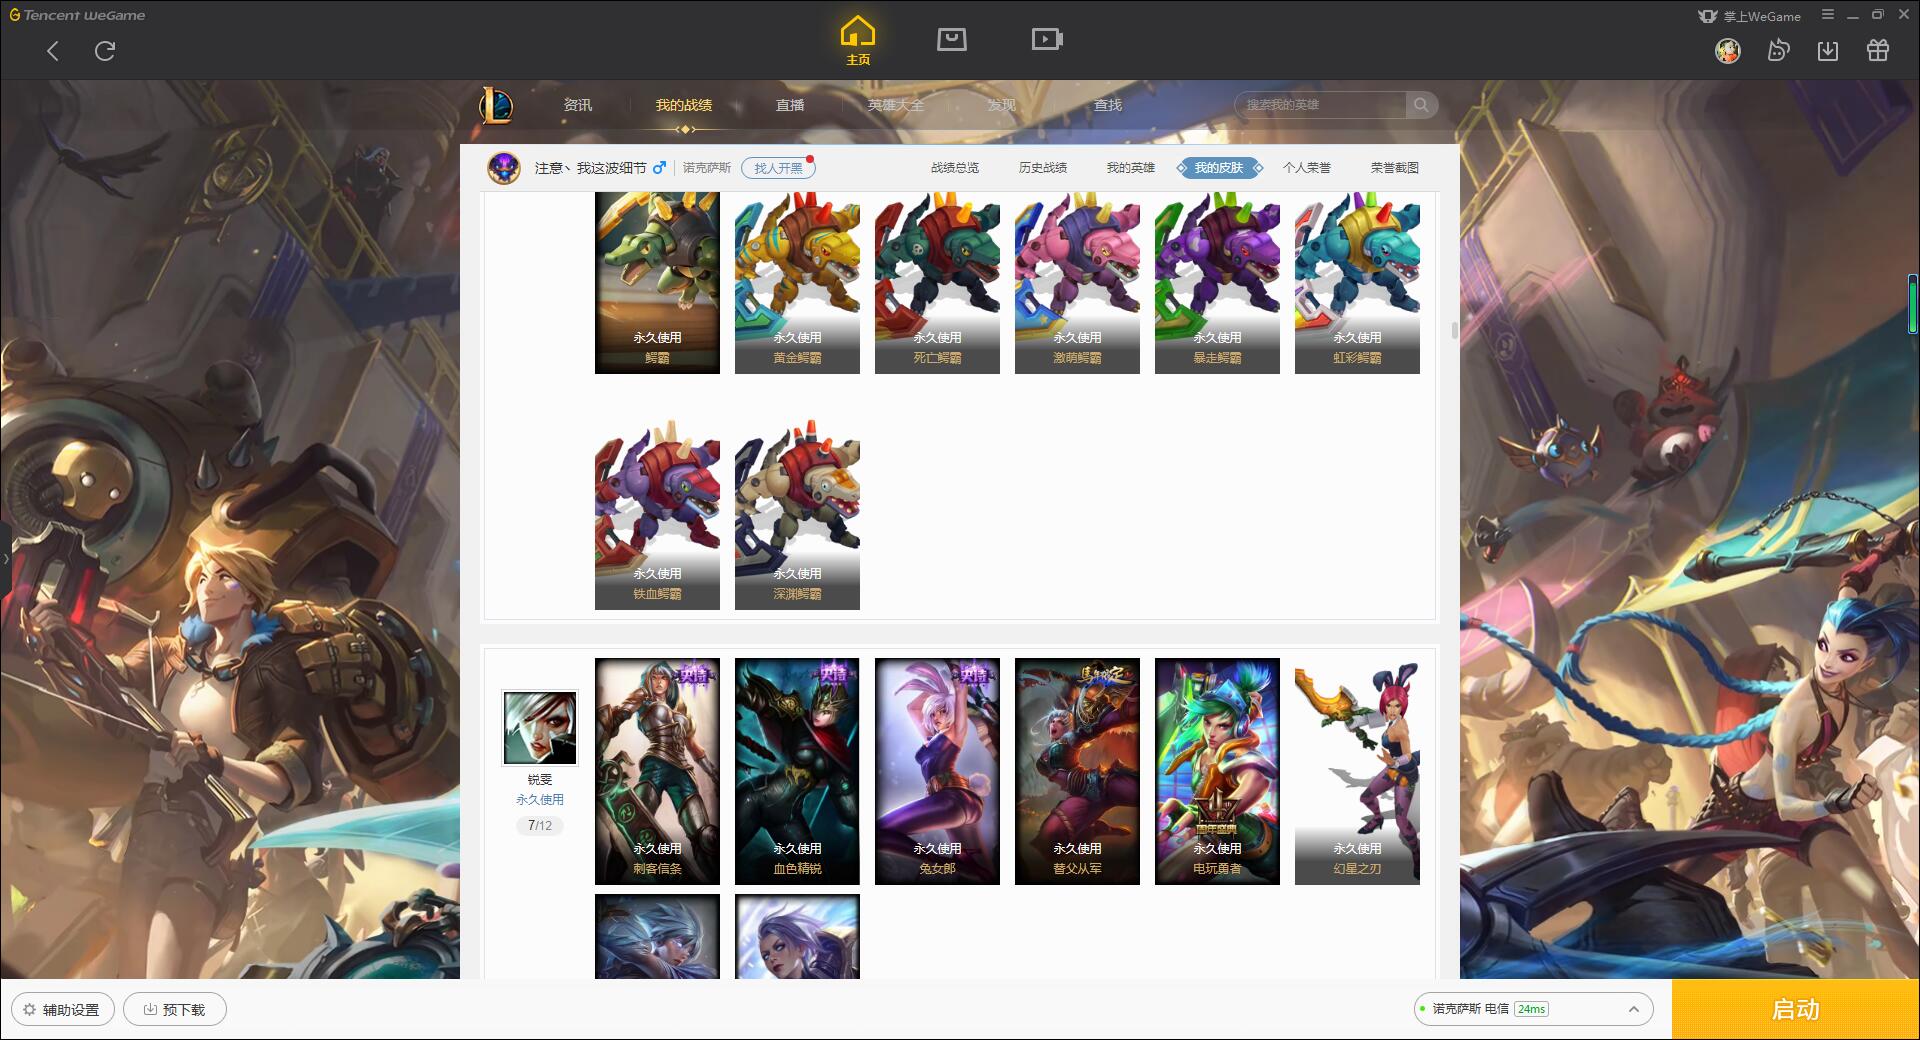Open the download manager icon

pyautogui.click(x=1828, y=50)
